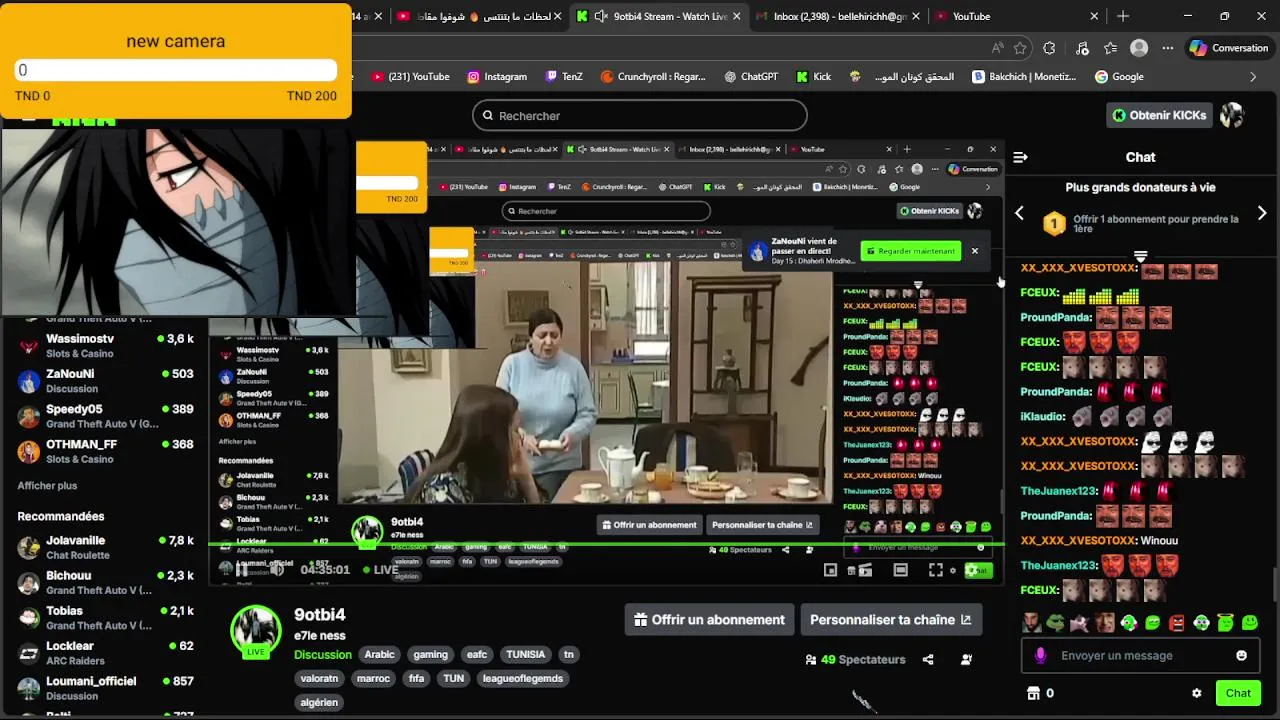This screenshot has height=720, width=1280.
Task: Send message with green Chat button
Action: pos(1238,693)
